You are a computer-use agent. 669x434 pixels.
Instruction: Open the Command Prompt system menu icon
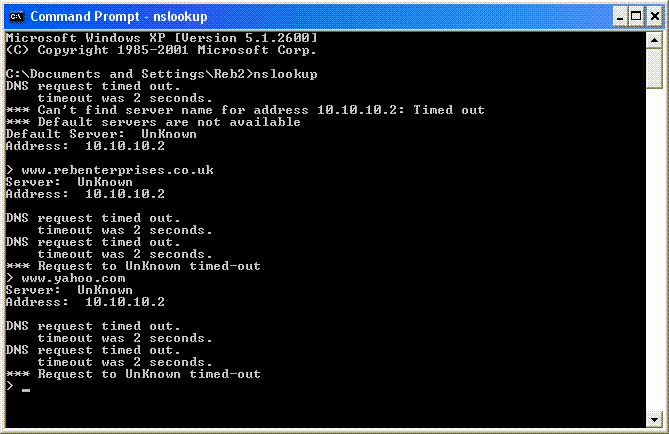pos(16,17)
